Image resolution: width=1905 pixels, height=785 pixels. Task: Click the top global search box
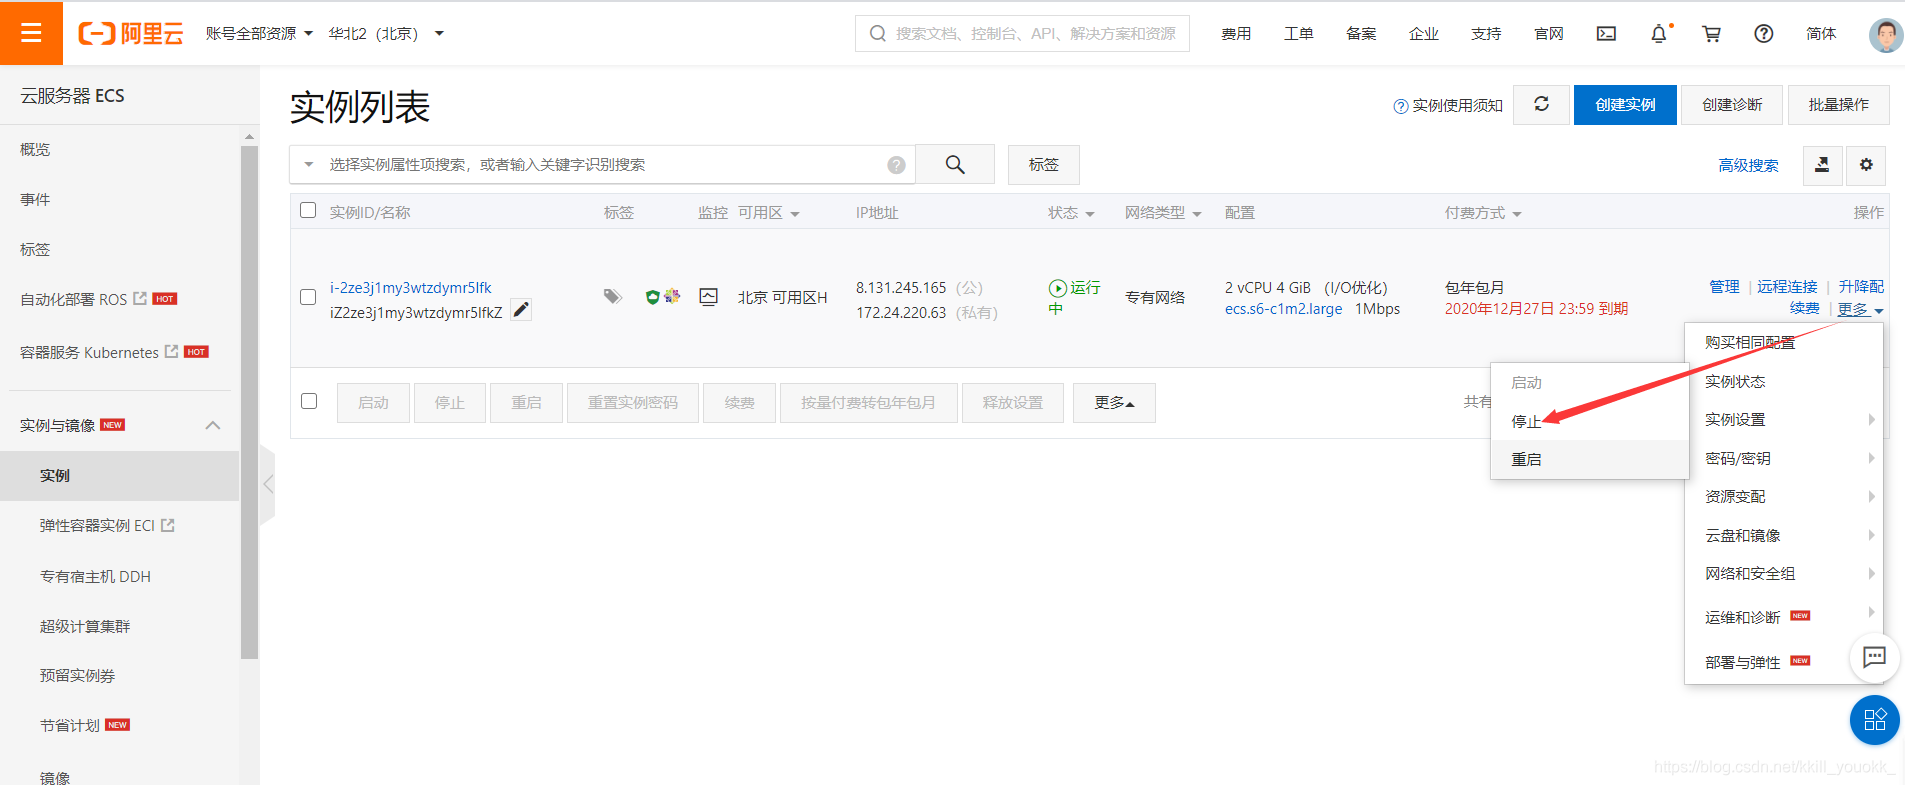[1022, 34]
